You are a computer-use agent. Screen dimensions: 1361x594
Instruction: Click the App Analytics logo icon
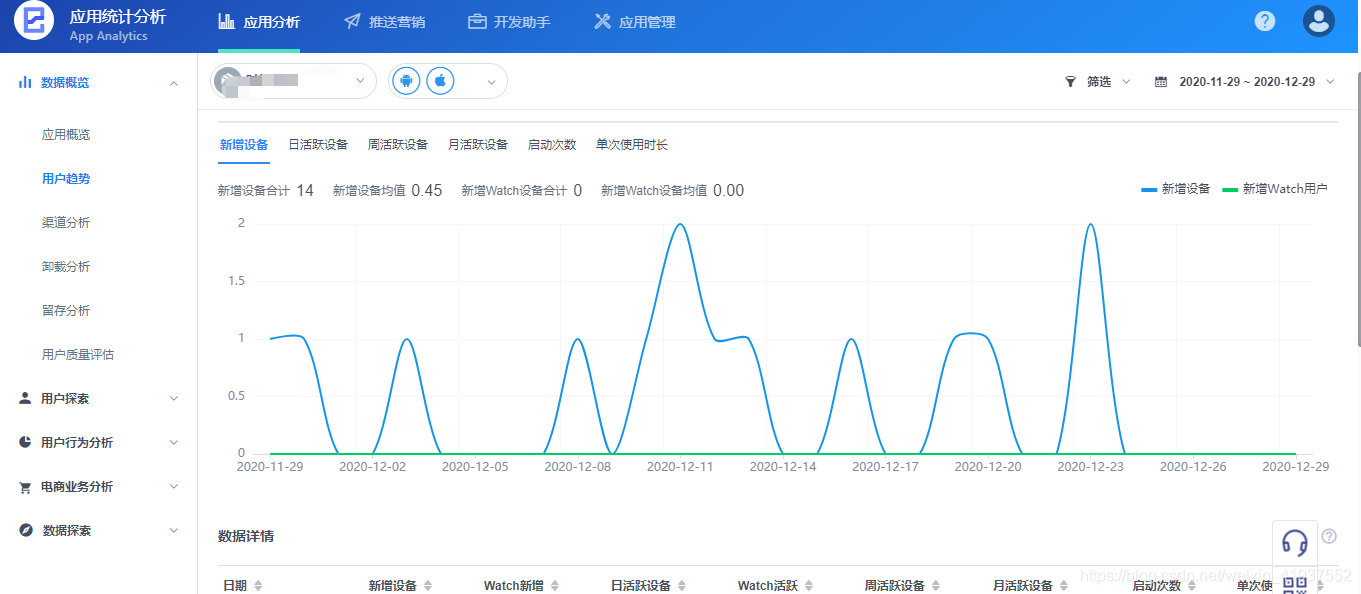34,21
